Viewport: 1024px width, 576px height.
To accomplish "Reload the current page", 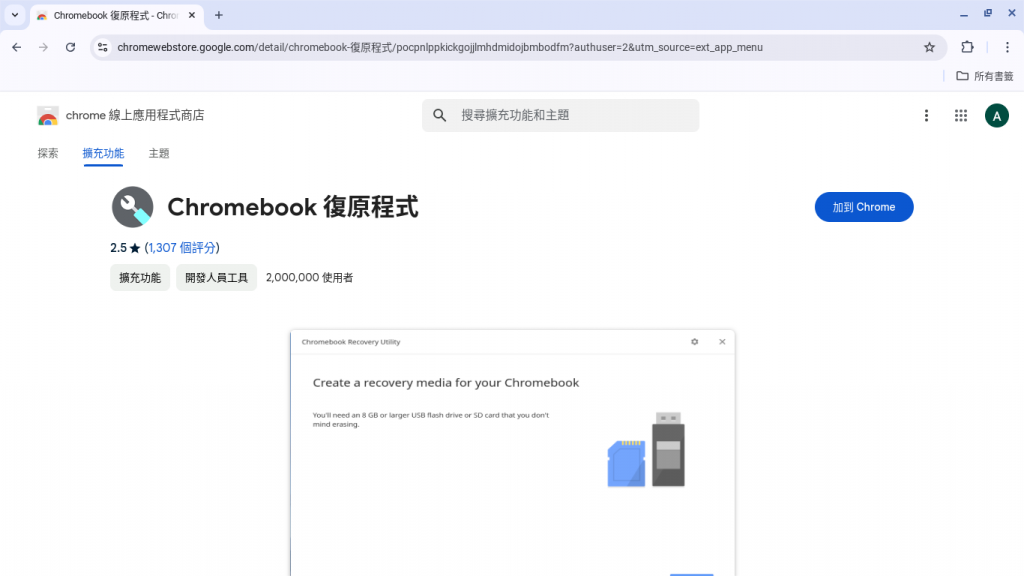I will [71, 47].
